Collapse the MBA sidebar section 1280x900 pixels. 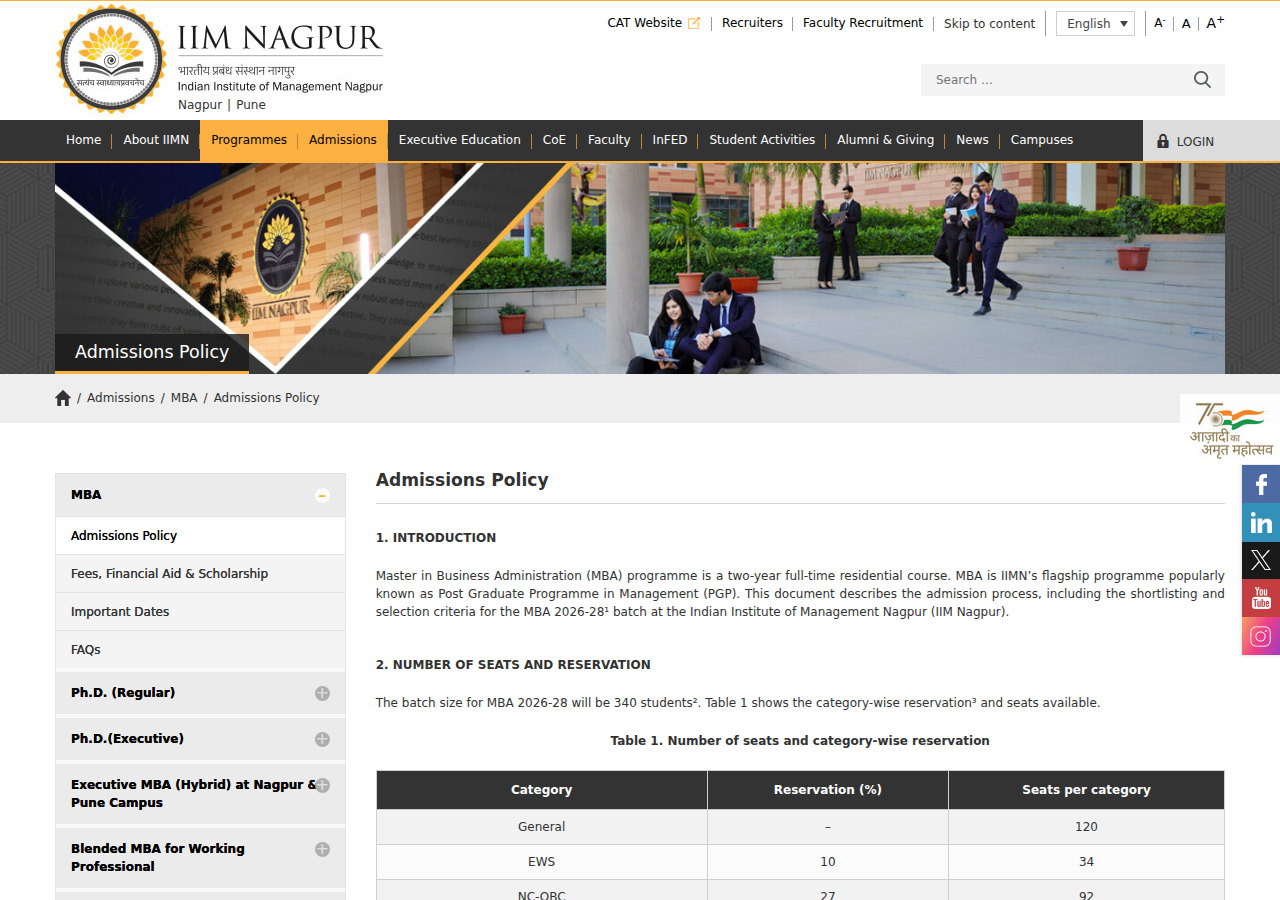[x=322, y=495]
